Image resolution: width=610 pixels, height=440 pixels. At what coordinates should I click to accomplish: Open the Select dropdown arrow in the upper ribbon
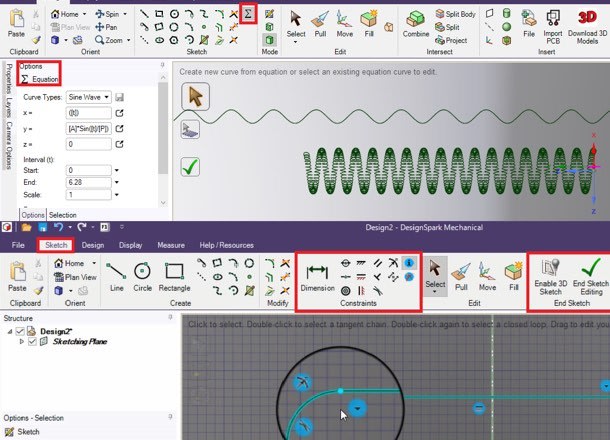point(296,42)
